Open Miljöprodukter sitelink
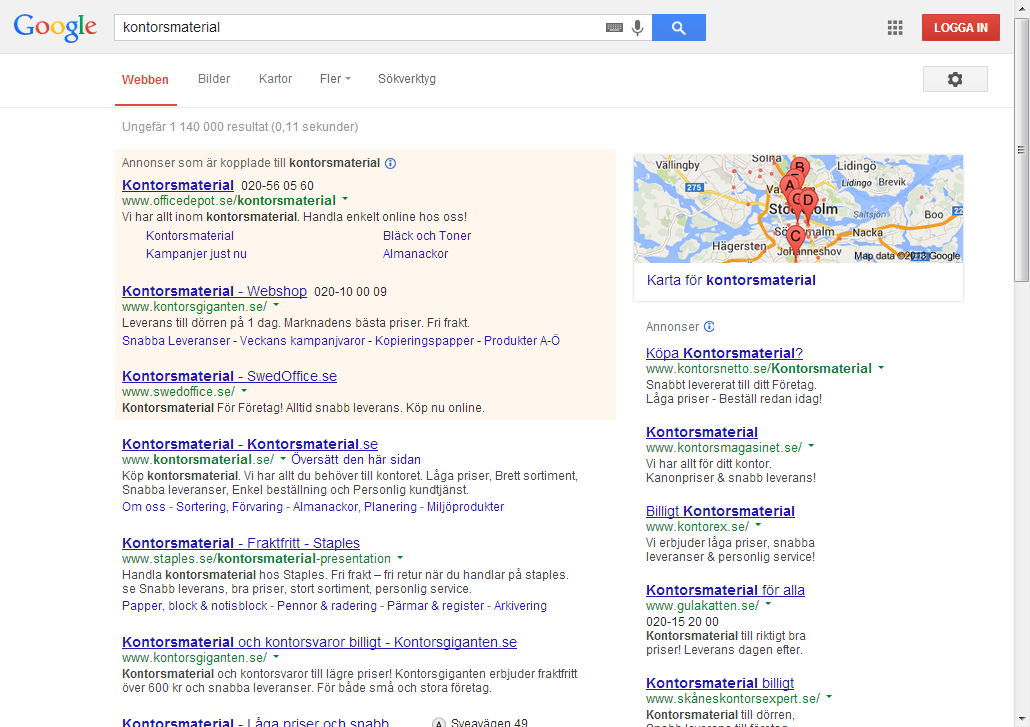This screenshot has height=727, width=1030. pos(466,507)
